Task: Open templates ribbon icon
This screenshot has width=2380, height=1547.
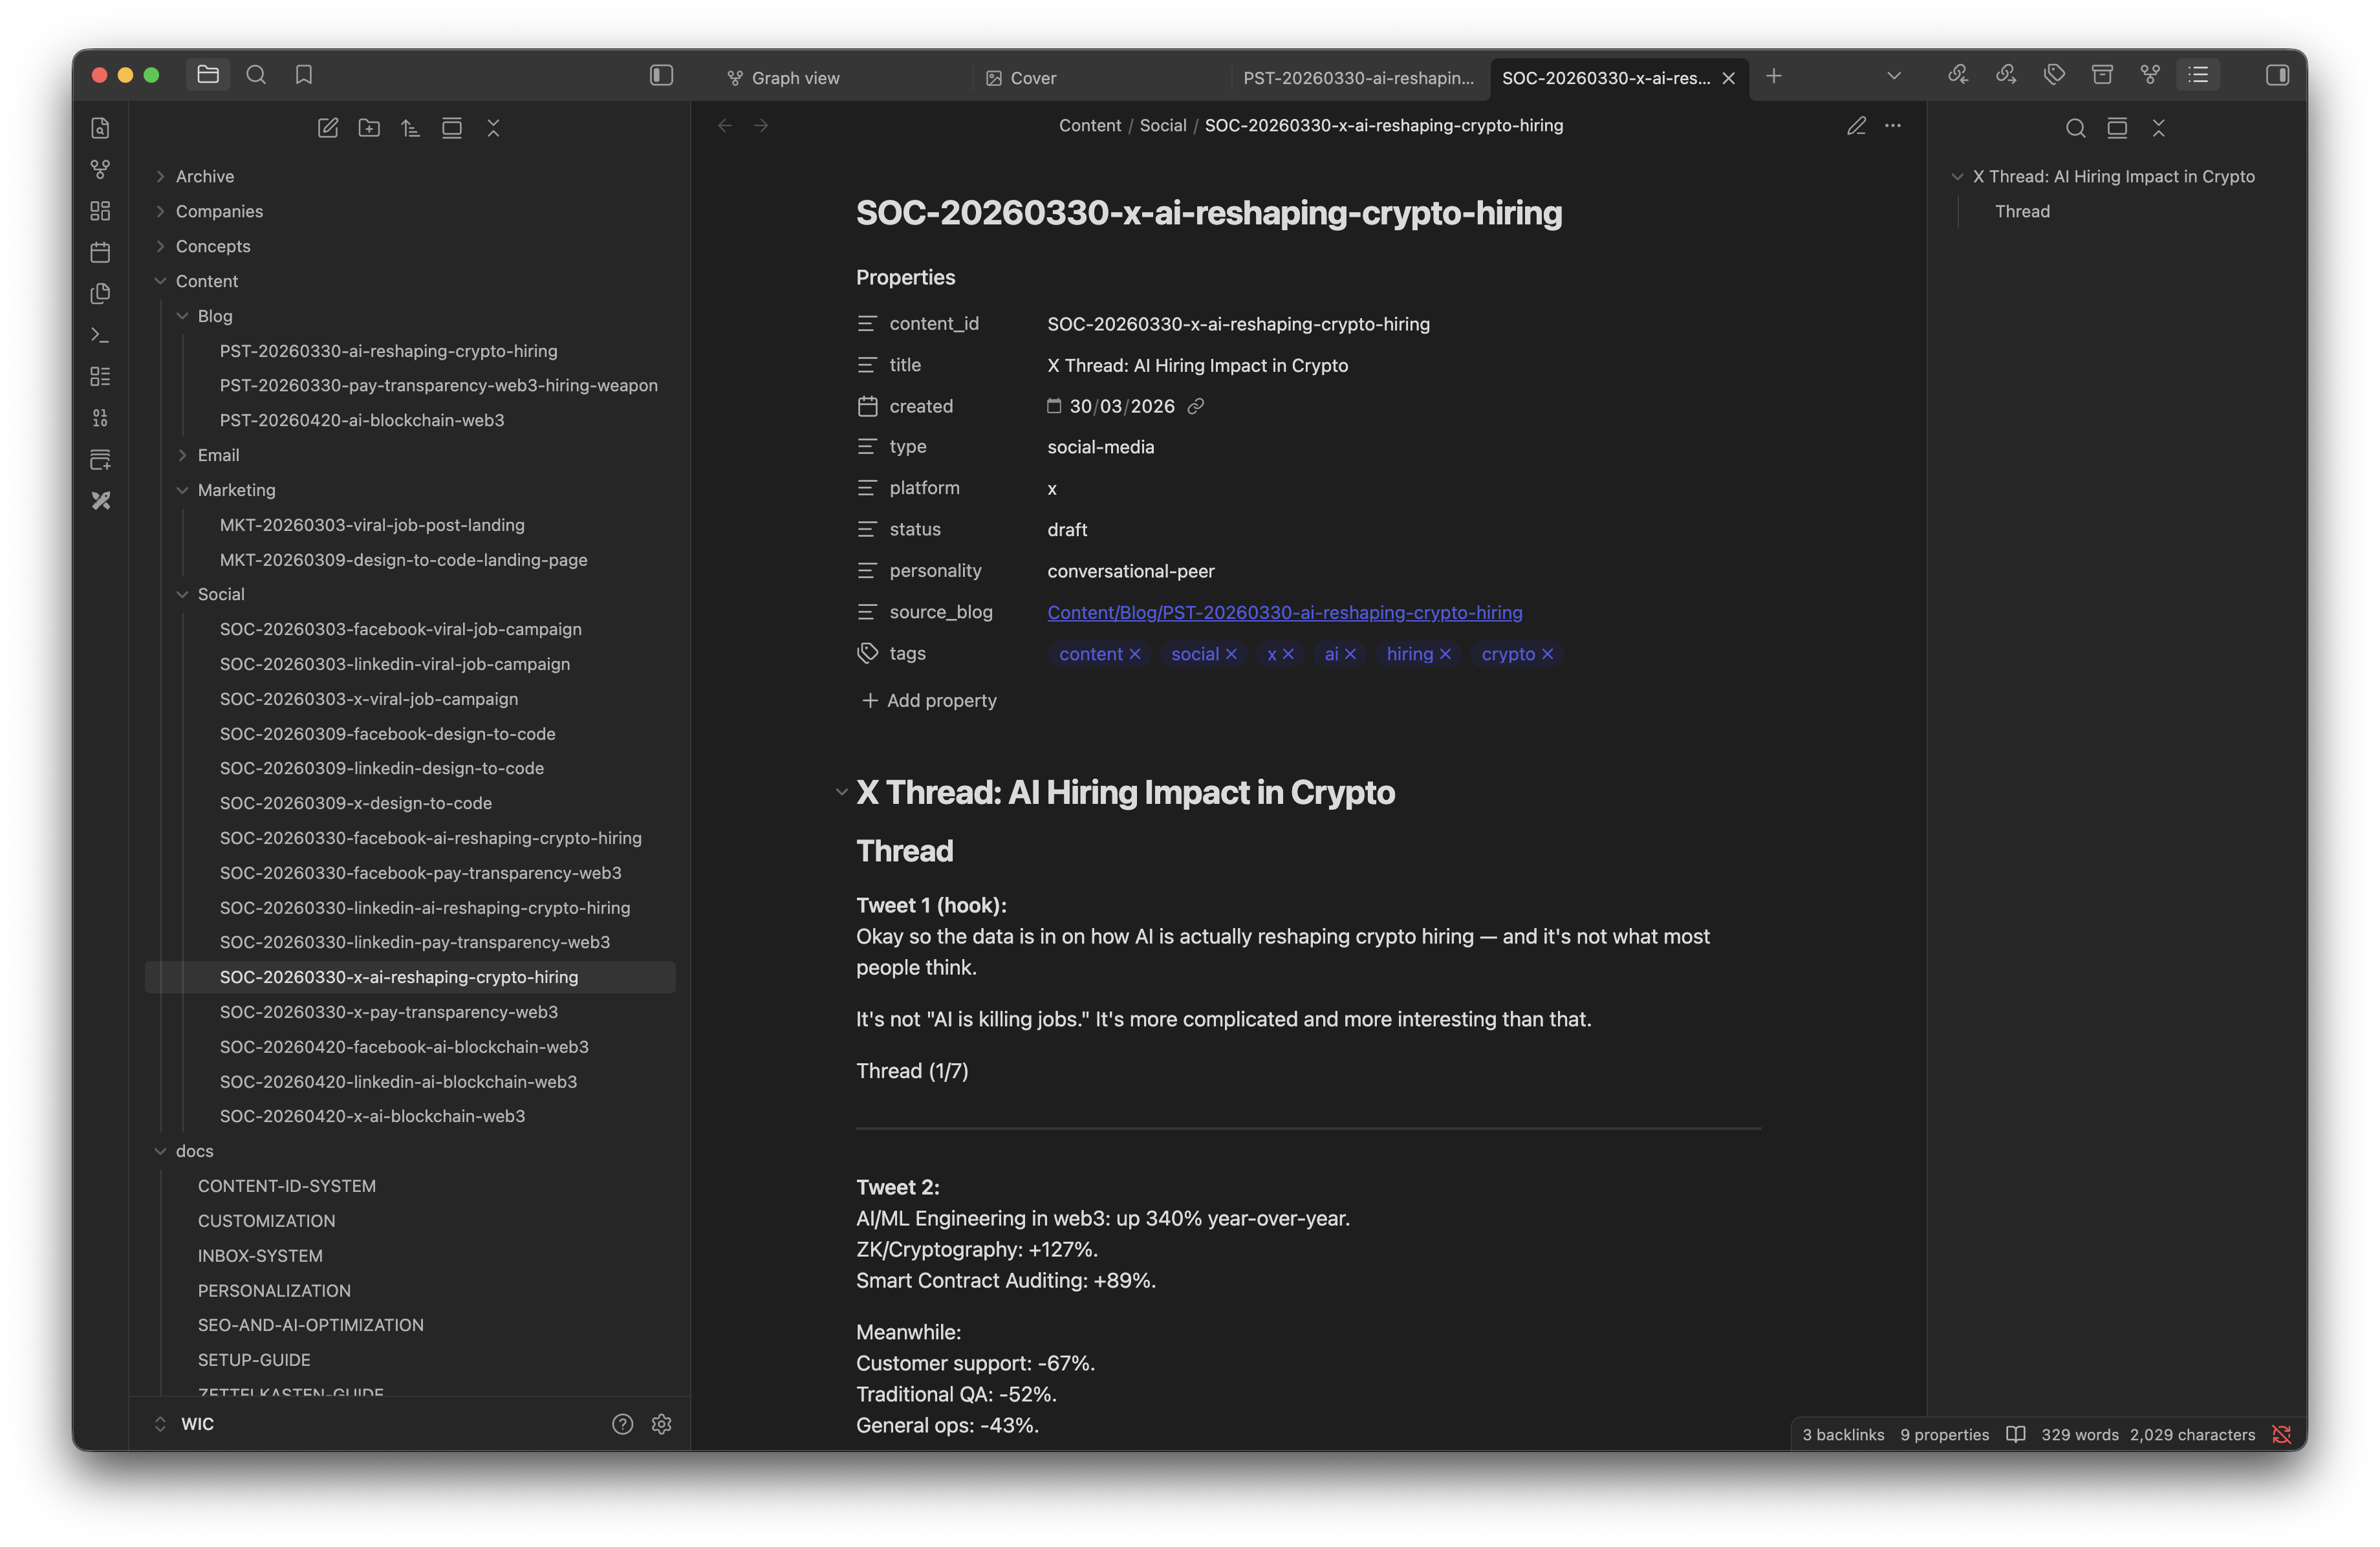Action: click(100, 294)
